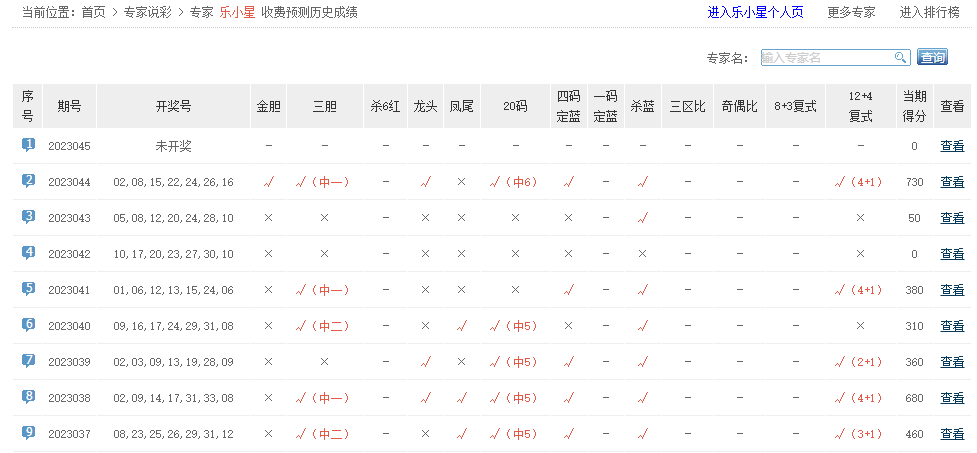Viewport: 977px width, 453px height.
Task: Click 查看 for period 2023040 row
Action: [952, 326]
